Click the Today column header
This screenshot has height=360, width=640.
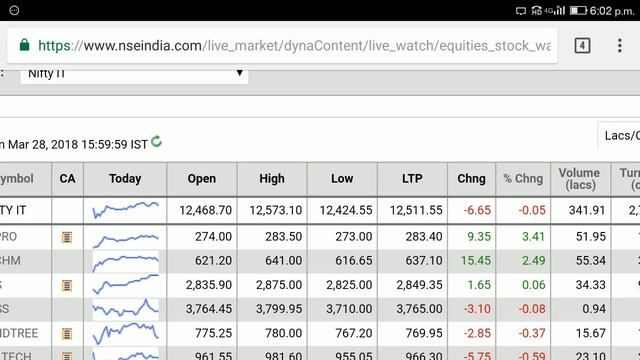[x=125, y=179]
